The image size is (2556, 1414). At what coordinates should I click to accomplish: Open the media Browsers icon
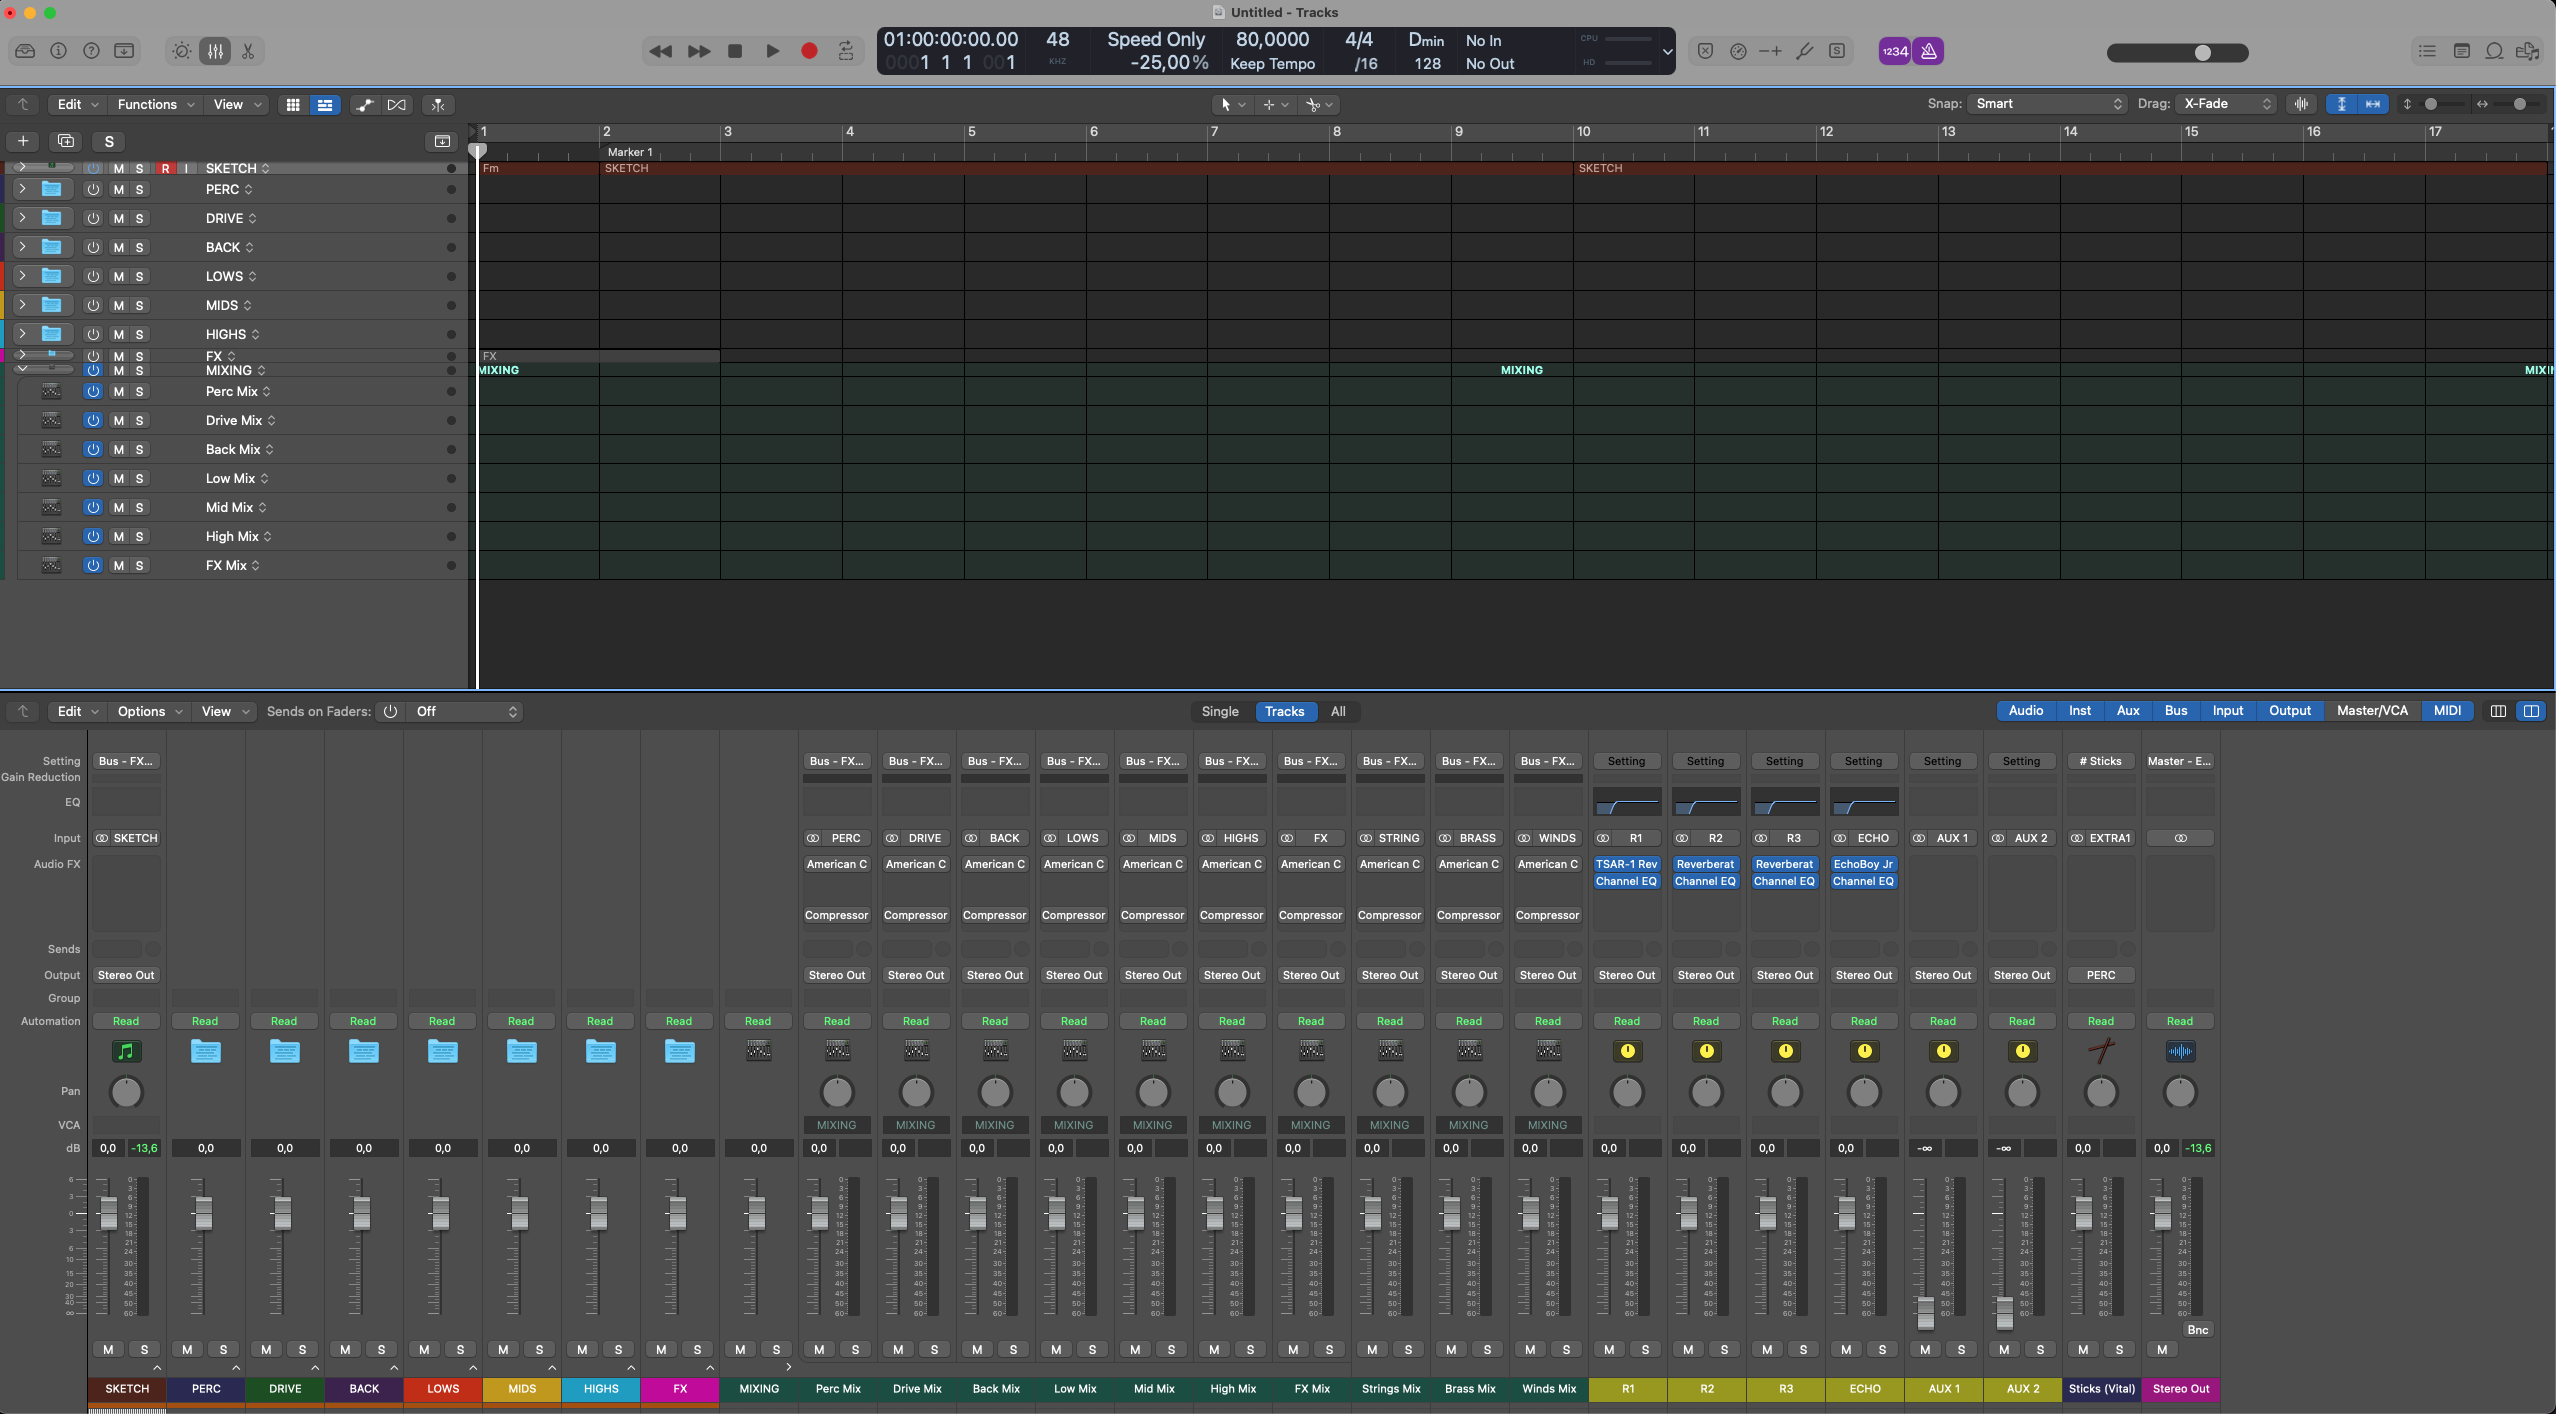pos(2527,51)
